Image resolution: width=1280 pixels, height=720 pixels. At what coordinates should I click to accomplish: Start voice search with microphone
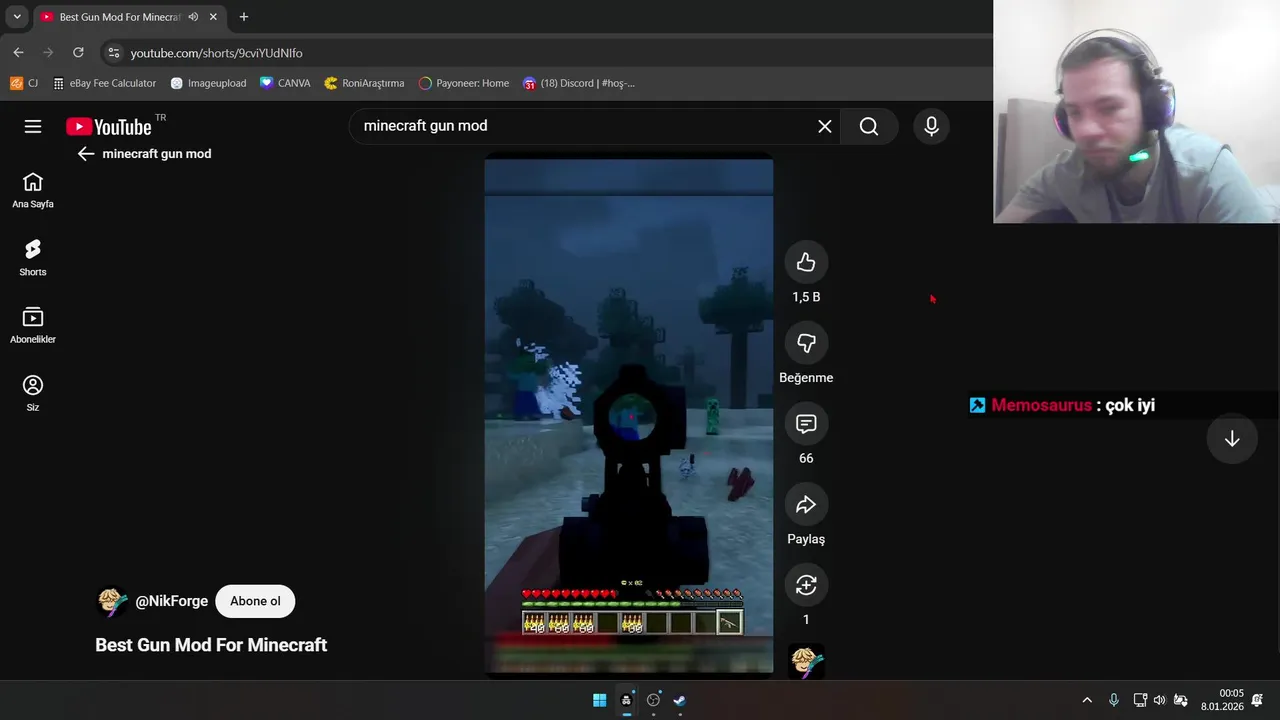coord(931,126)
